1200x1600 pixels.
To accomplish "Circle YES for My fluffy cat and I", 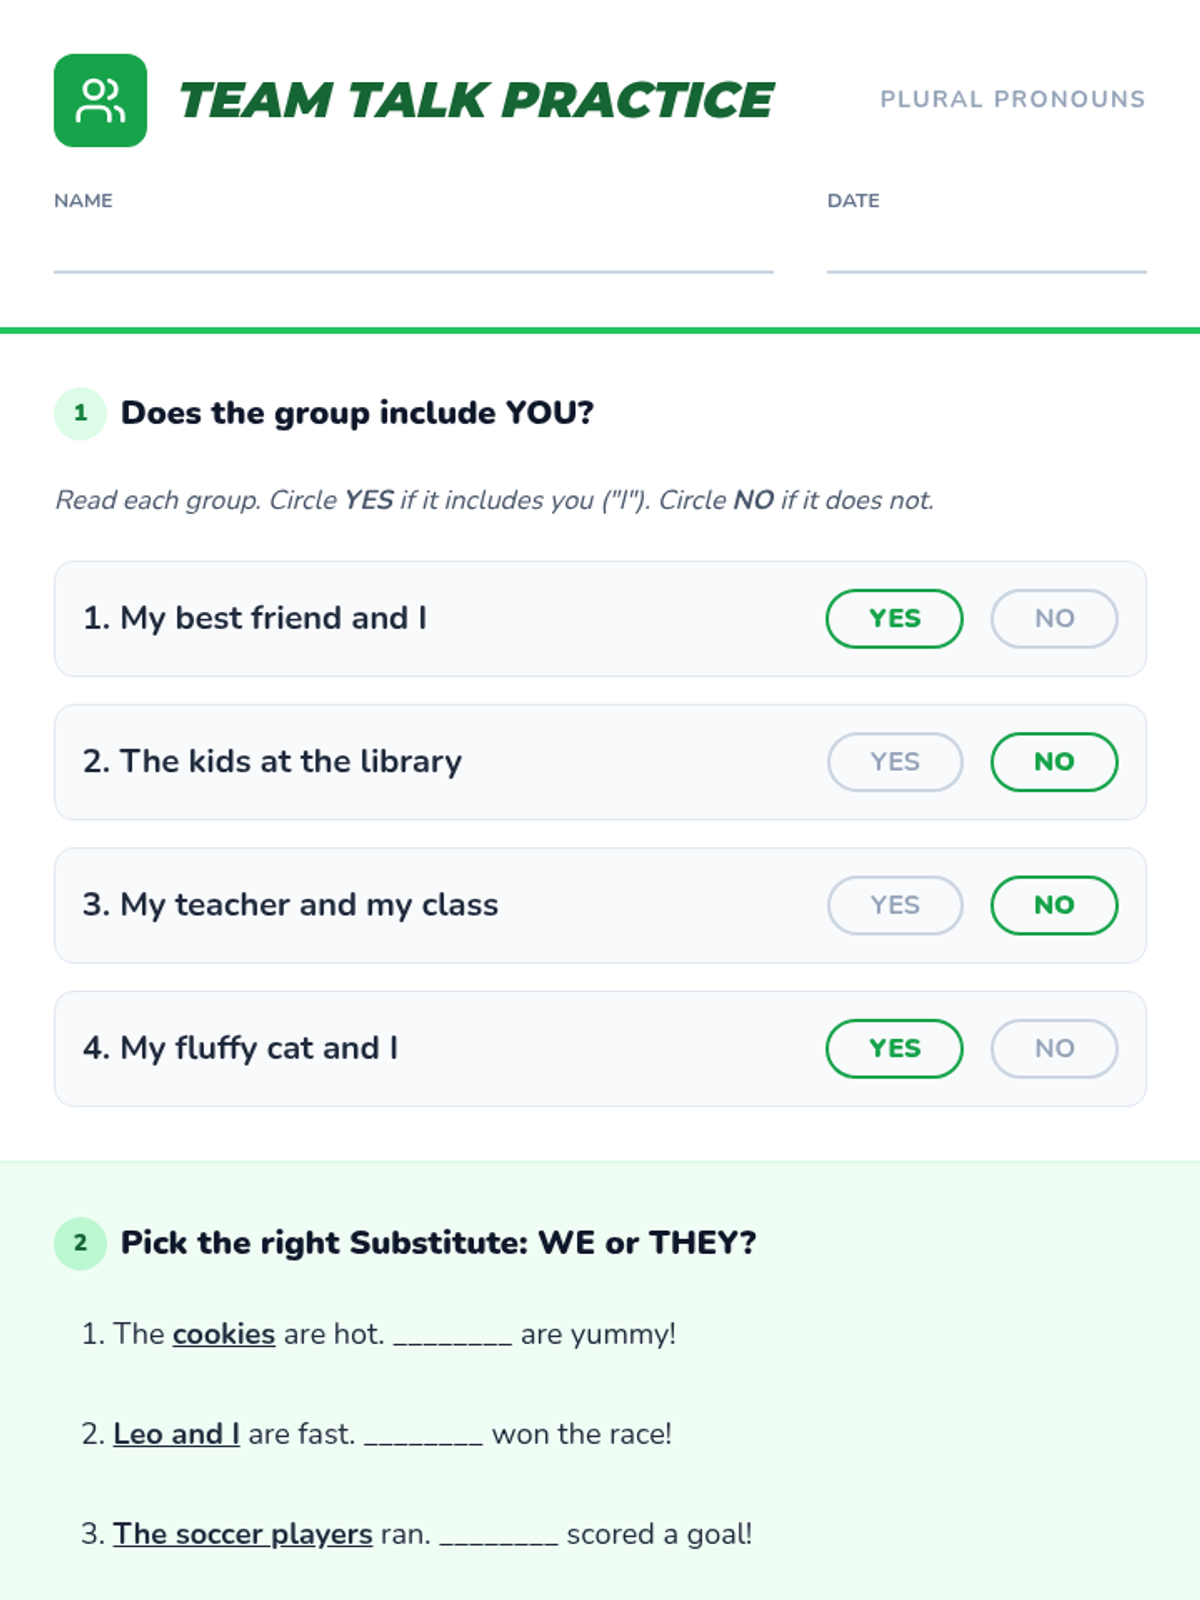I will [x=894, y=1048].
